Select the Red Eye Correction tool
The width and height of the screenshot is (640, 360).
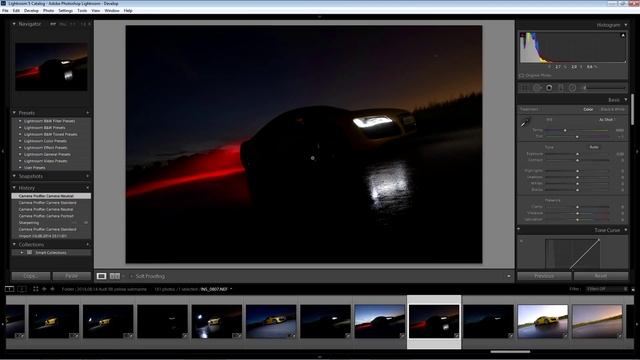coord(549,88)
